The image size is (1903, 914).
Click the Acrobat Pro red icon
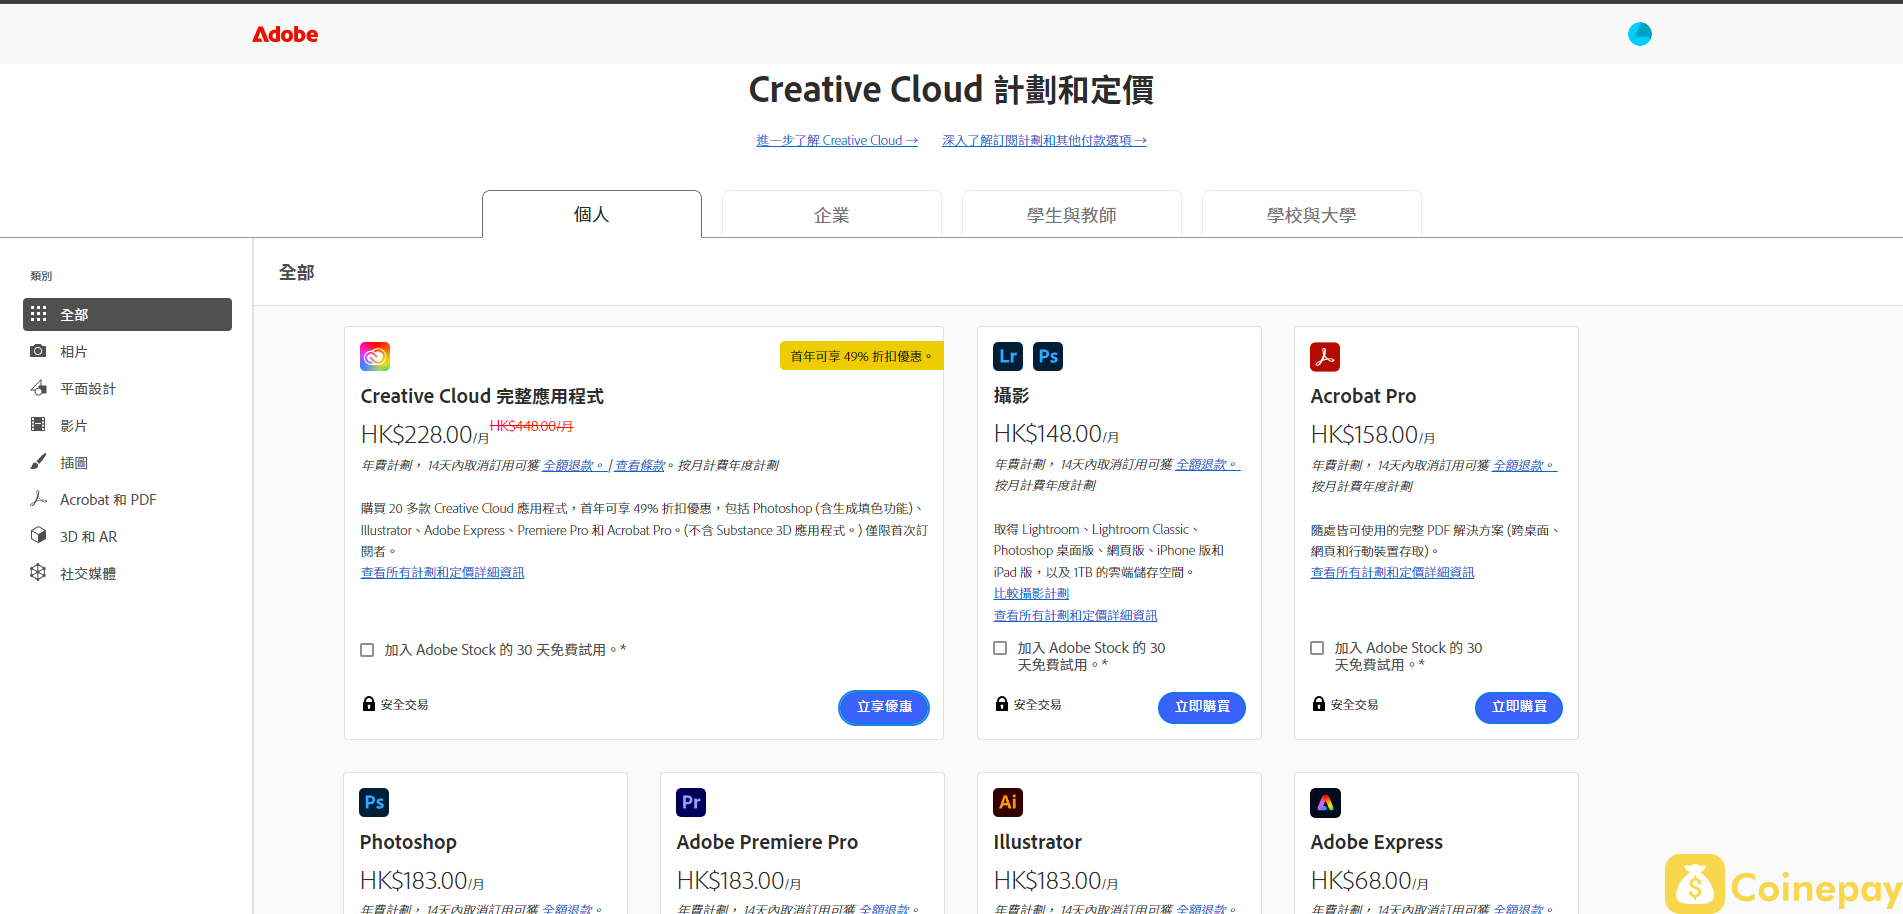pyautogui.click(x=1325, y=357)
